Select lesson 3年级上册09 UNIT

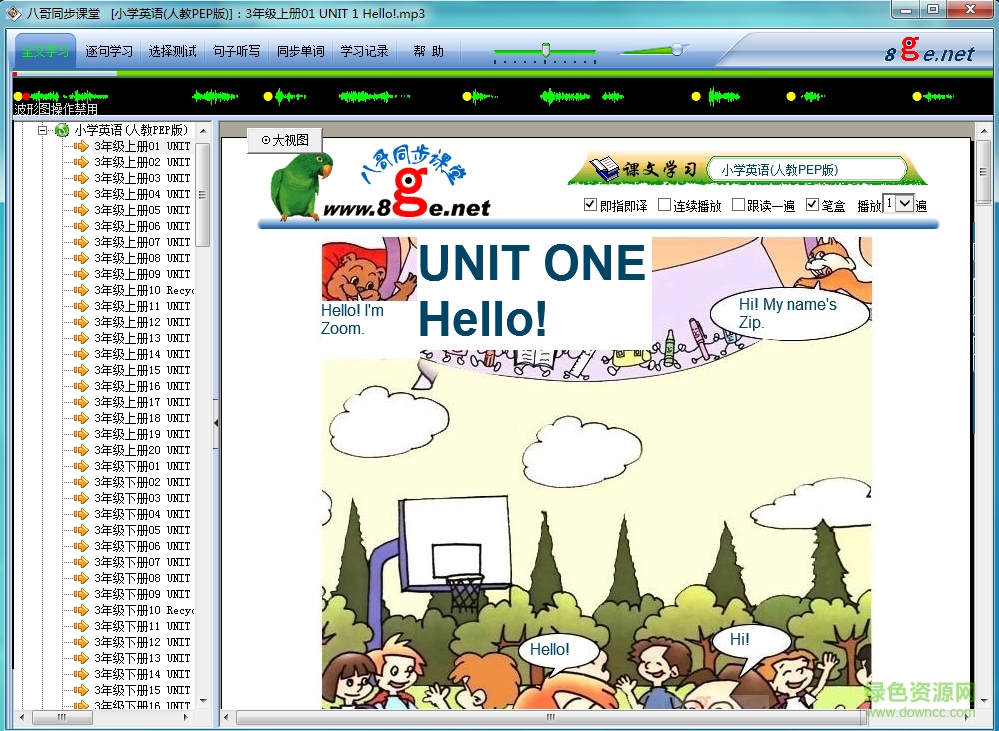[142, 274]
